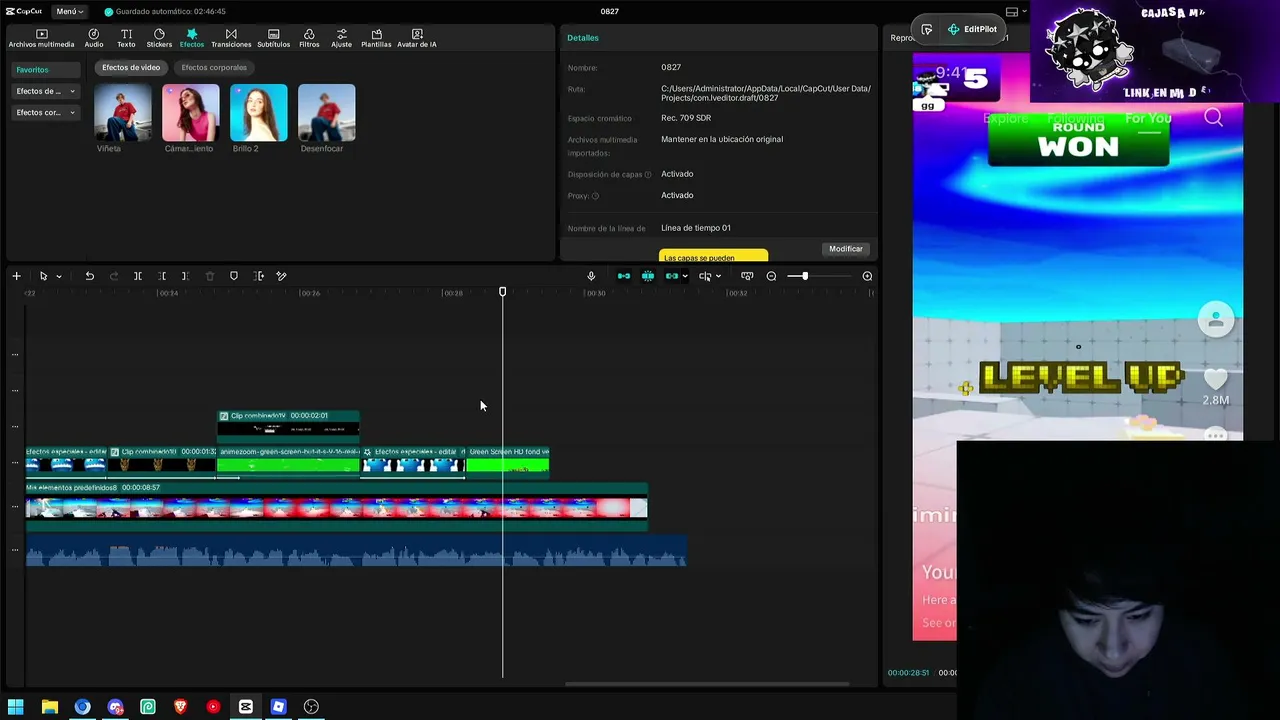Trim clip left of playhead
The image size is (1280, 720).
162,276
